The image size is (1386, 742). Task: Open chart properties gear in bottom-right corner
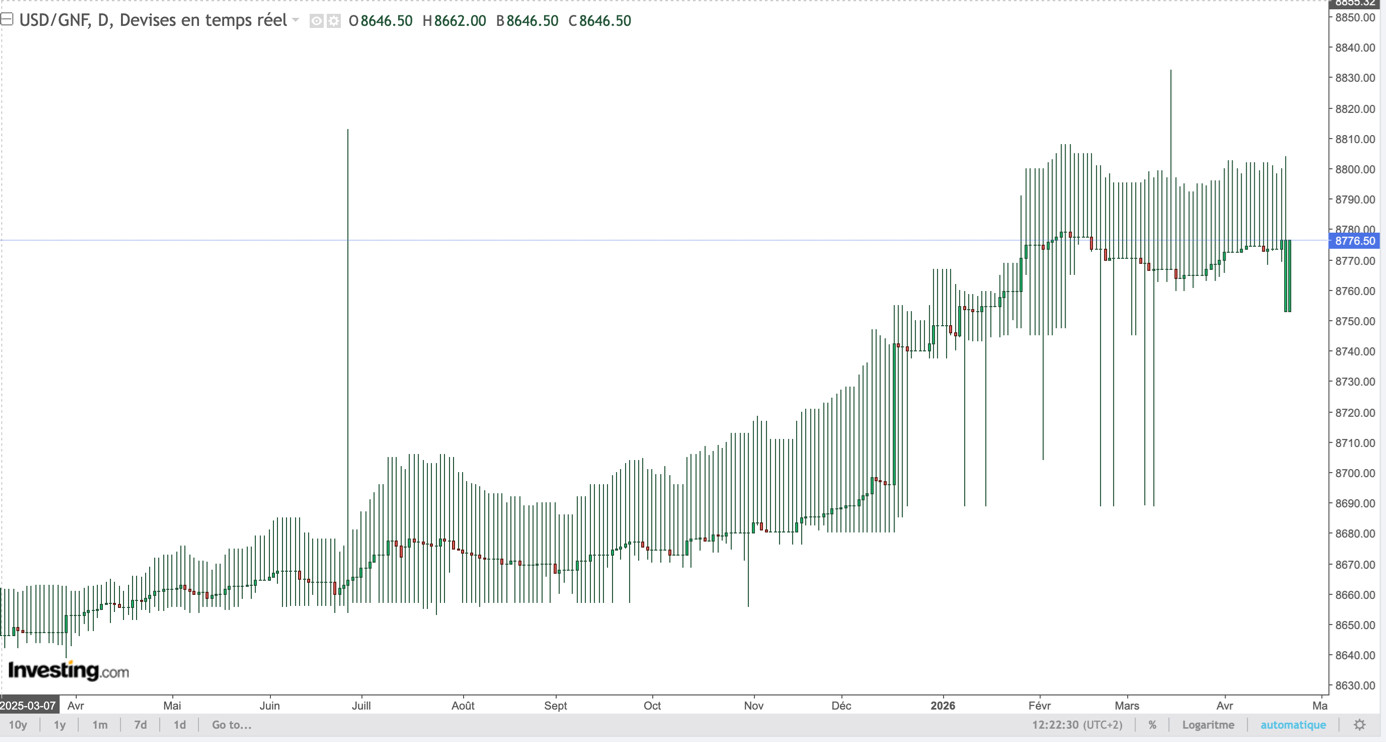(1359, 725)
